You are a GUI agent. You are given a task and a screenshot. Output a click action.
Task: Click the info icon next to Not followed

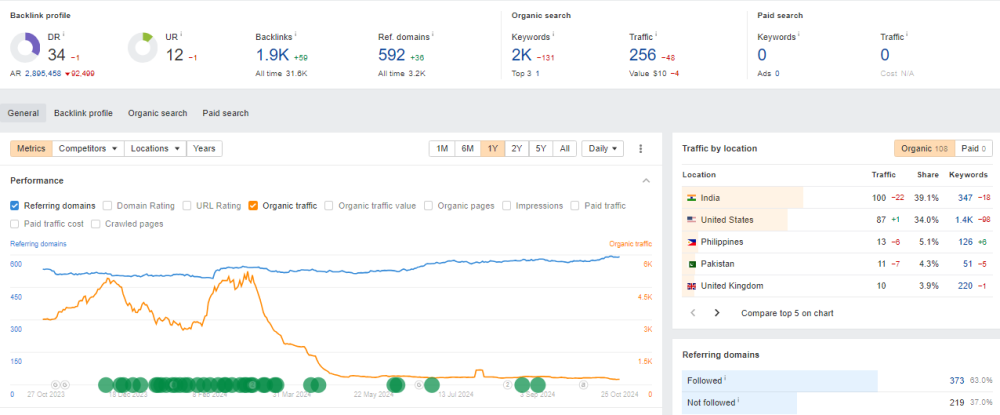point(739,401)
